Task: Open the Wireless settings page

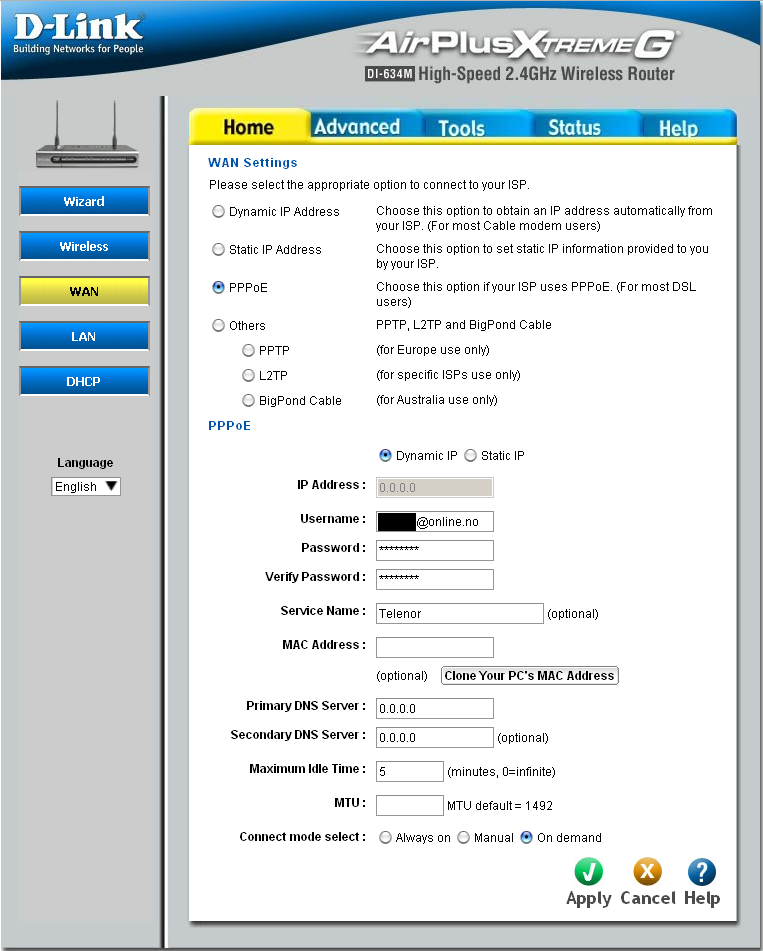Action: [x=84, y=246]
